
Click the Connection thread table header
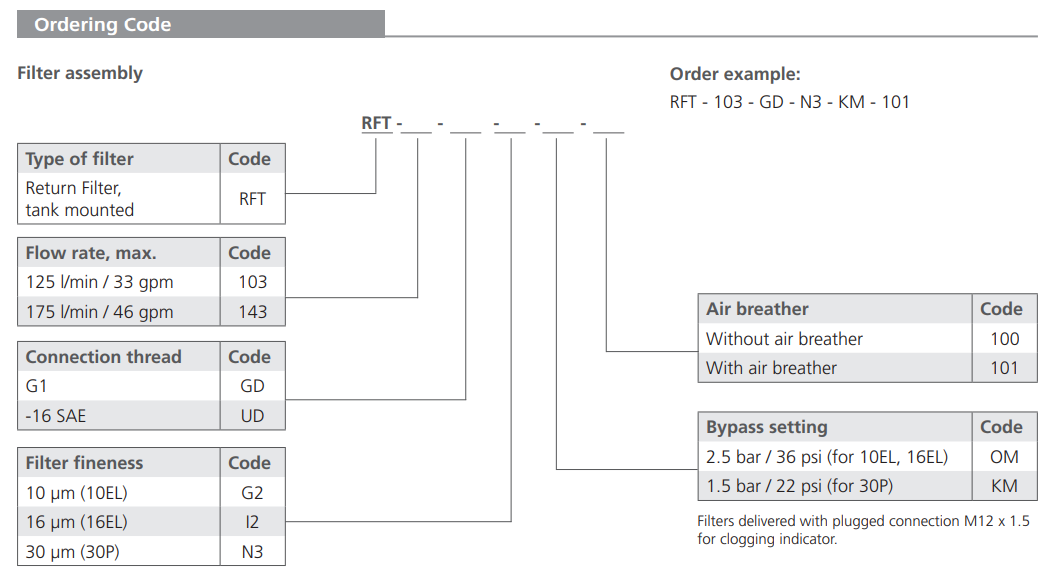click(103, 357)
